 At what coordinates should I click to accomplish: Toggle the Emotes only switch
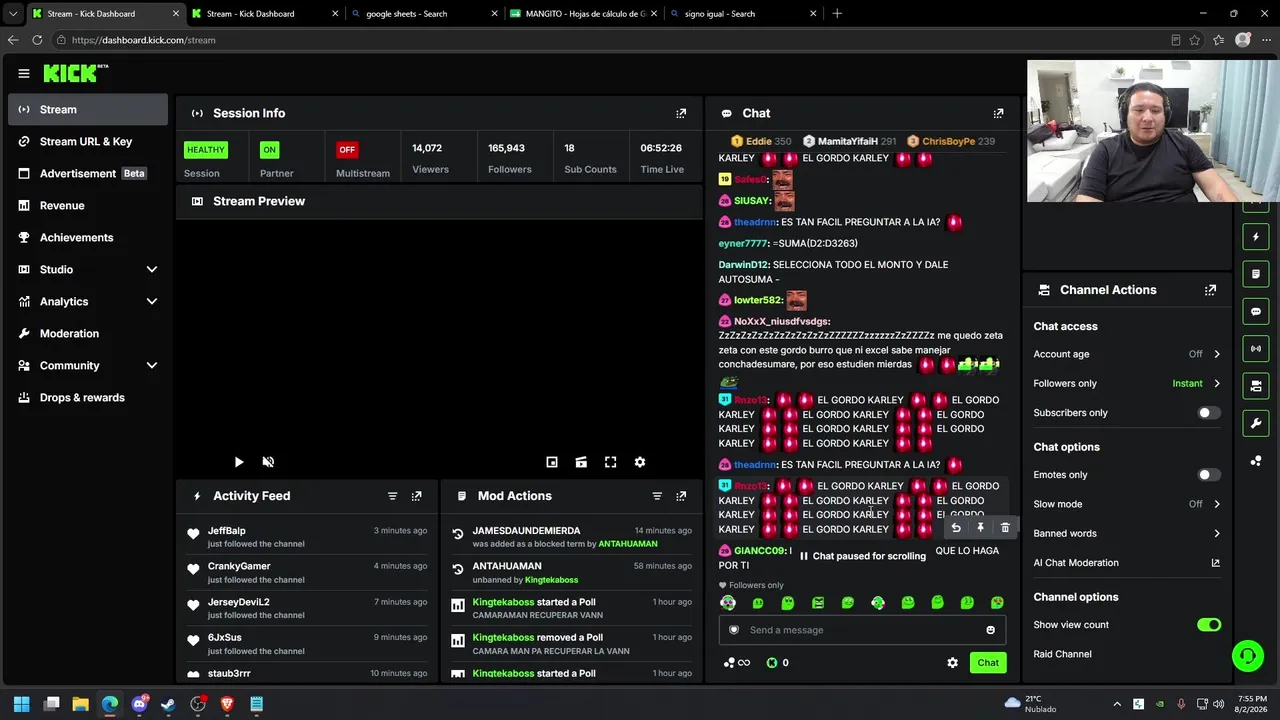[x=1209, y=475]
